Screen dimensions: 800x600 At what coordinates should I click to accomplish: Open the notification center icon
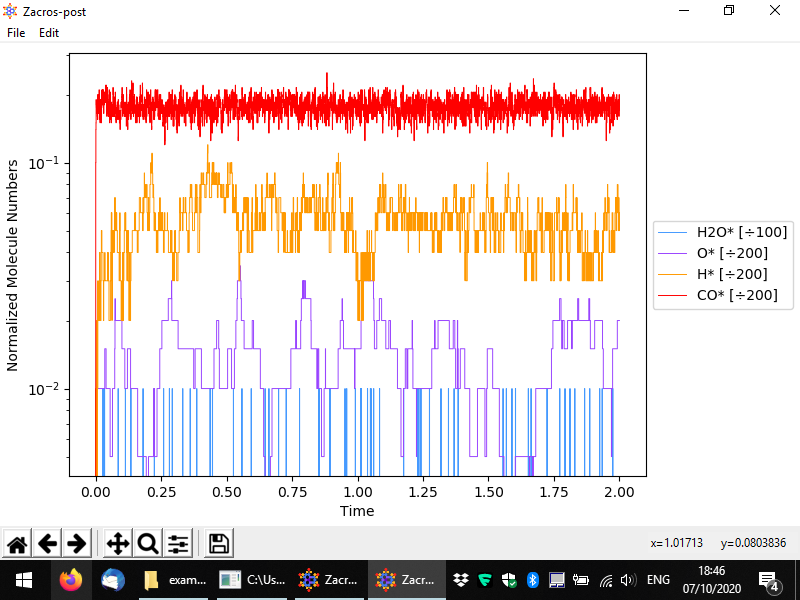point(769,580)
